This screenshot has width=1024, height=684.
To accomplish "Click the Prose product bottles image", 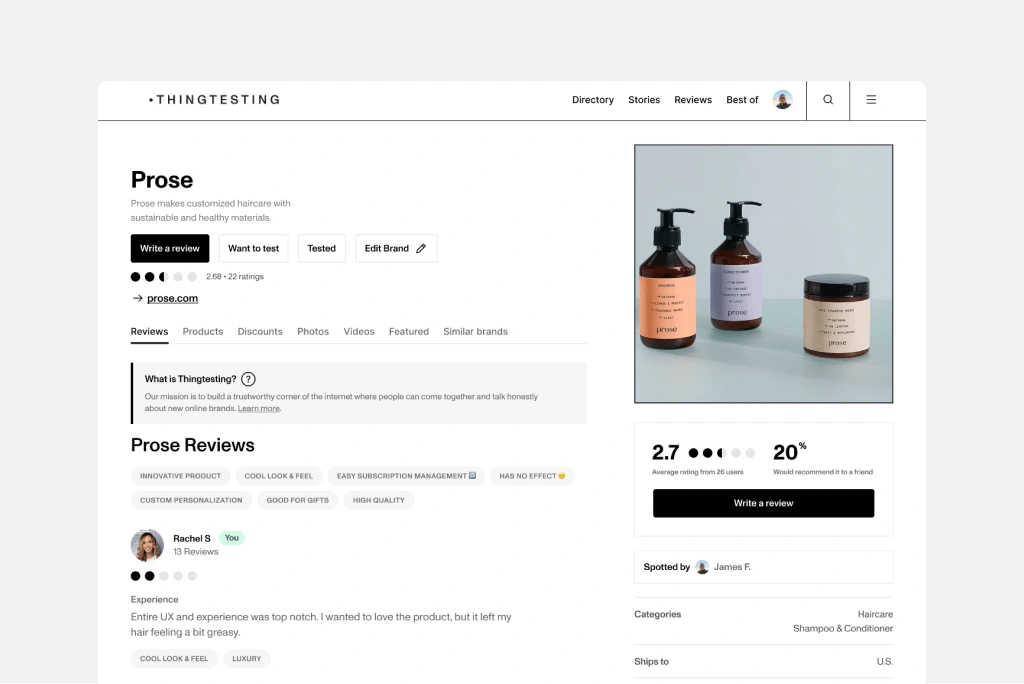I will pyautogui.click(x=763, y=274).
